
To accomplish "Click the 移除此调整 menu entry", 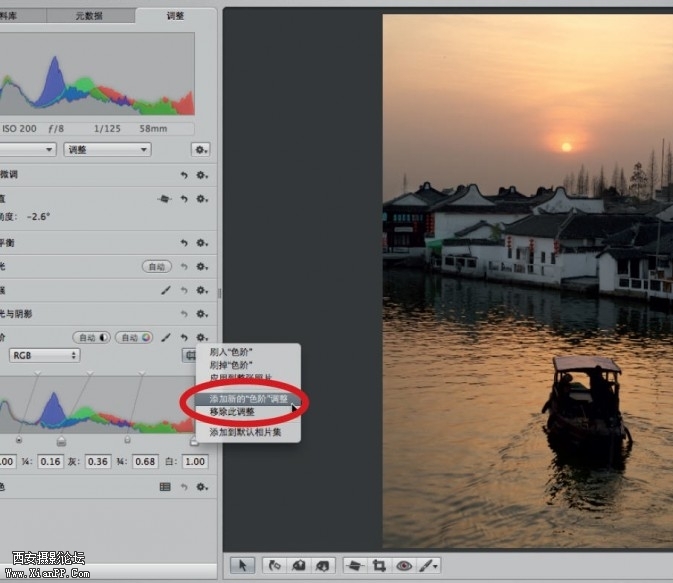I will (232, 412).
